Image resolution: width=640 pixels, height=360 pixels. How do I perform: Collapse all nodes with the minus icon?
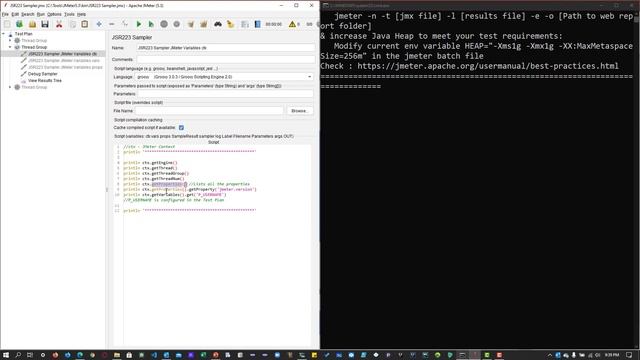(x=111, y=24)
